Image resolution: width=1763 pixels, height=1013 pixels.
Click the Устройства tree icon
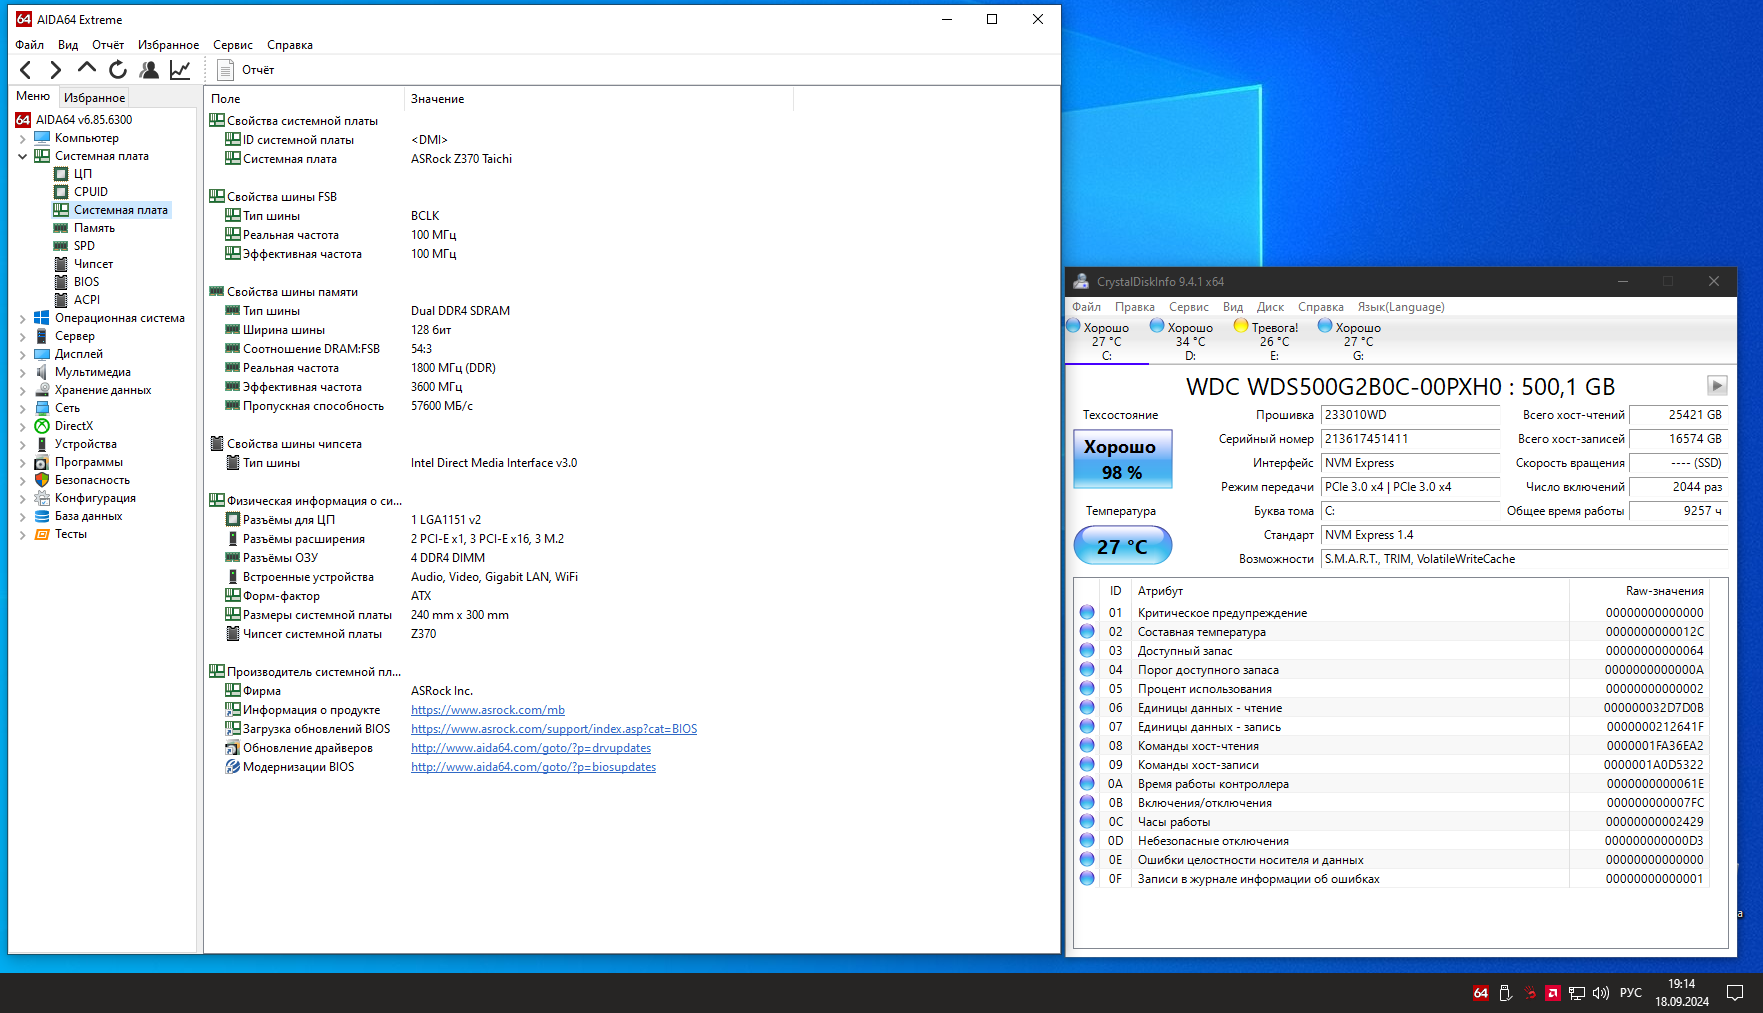42,444
